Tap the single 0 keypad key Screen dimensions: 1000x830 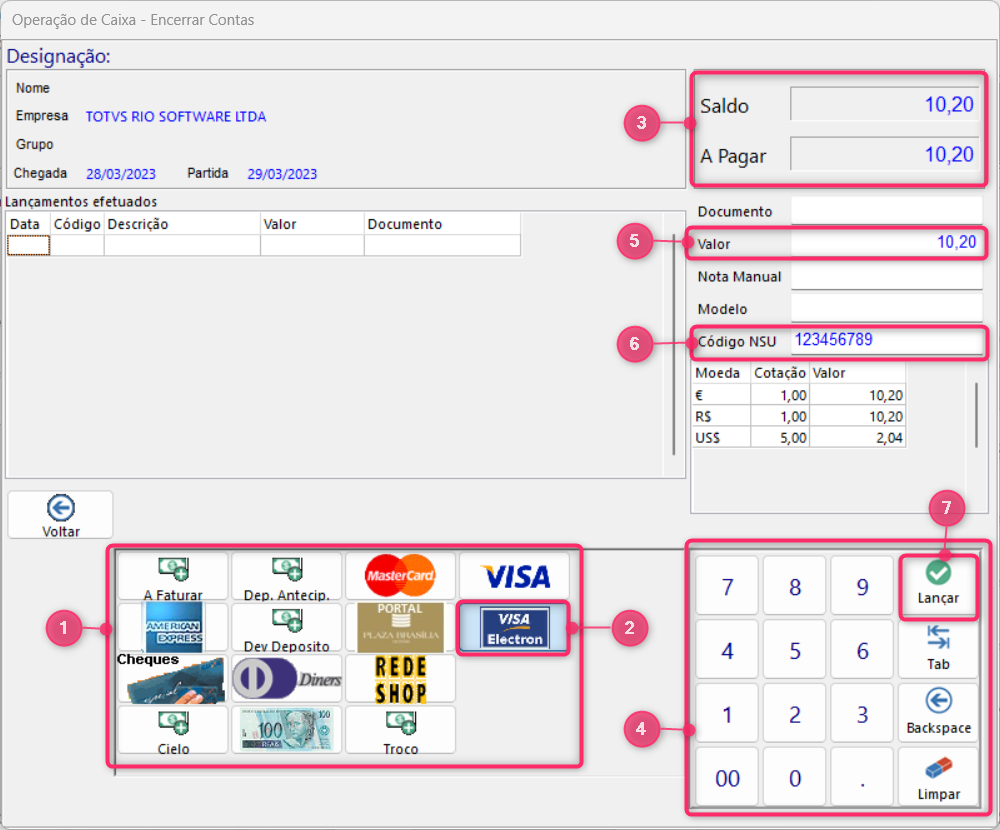(x=795, y=778)
